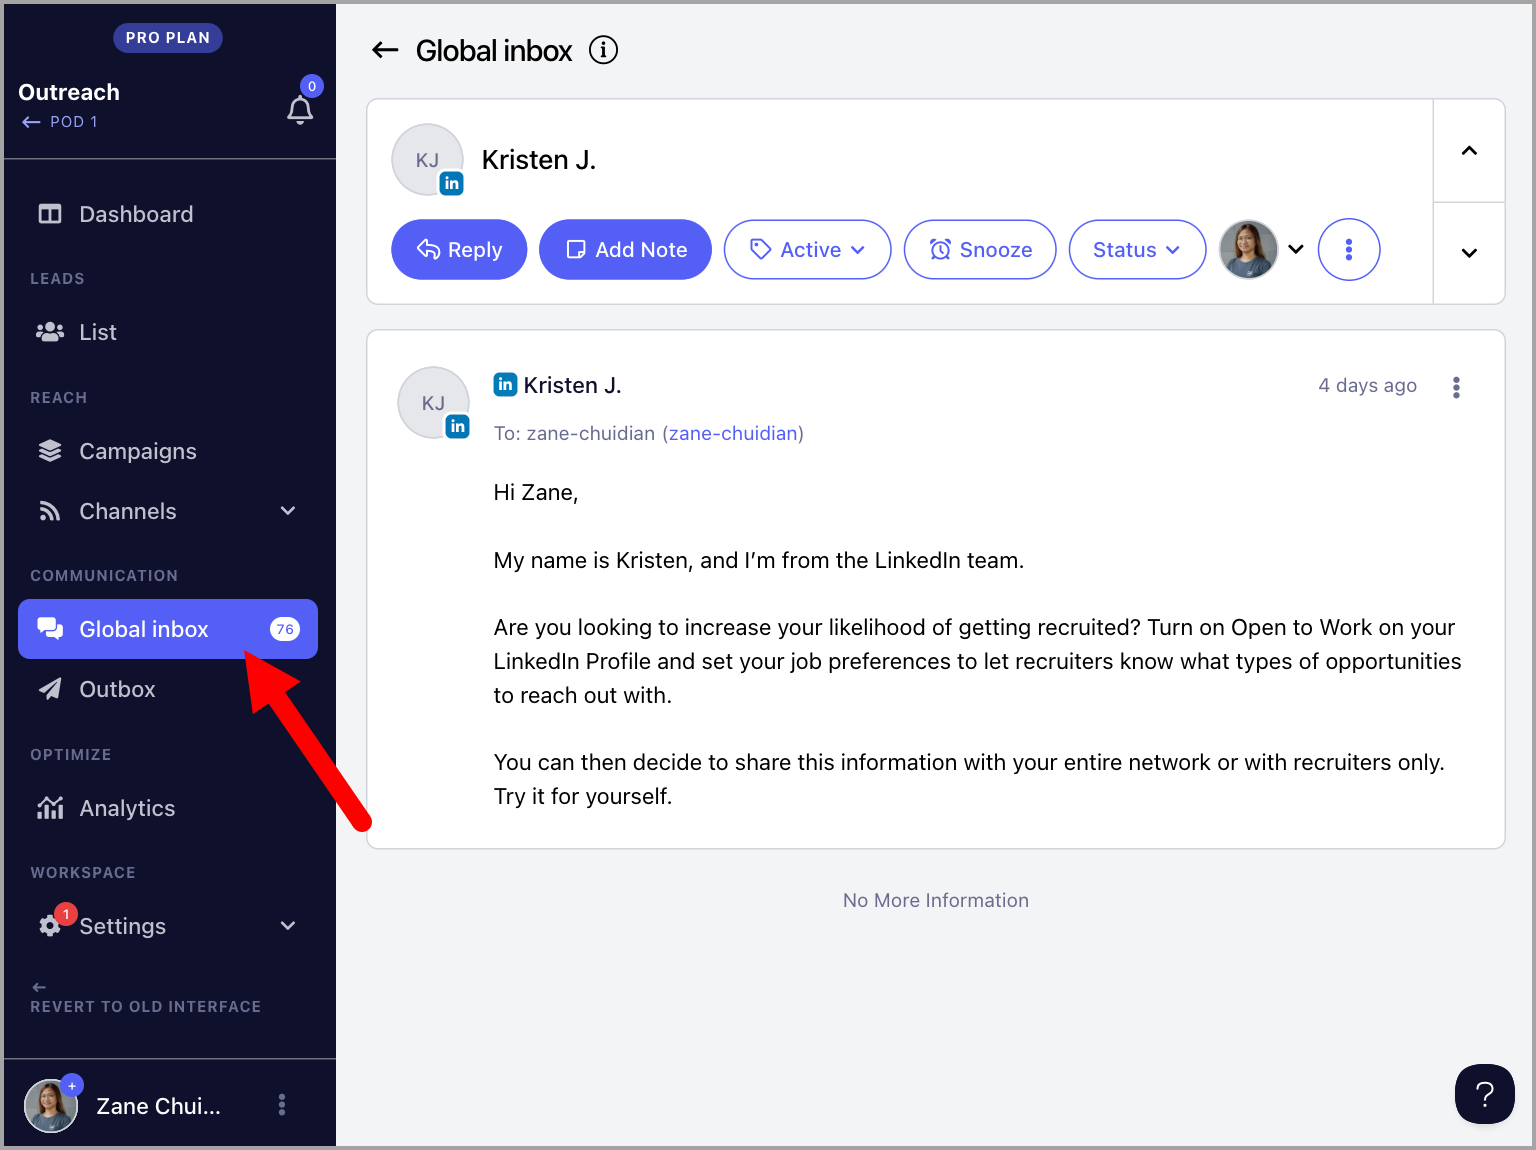Click the LinkedIn badge on the header KJ avatar

[452, 183]
